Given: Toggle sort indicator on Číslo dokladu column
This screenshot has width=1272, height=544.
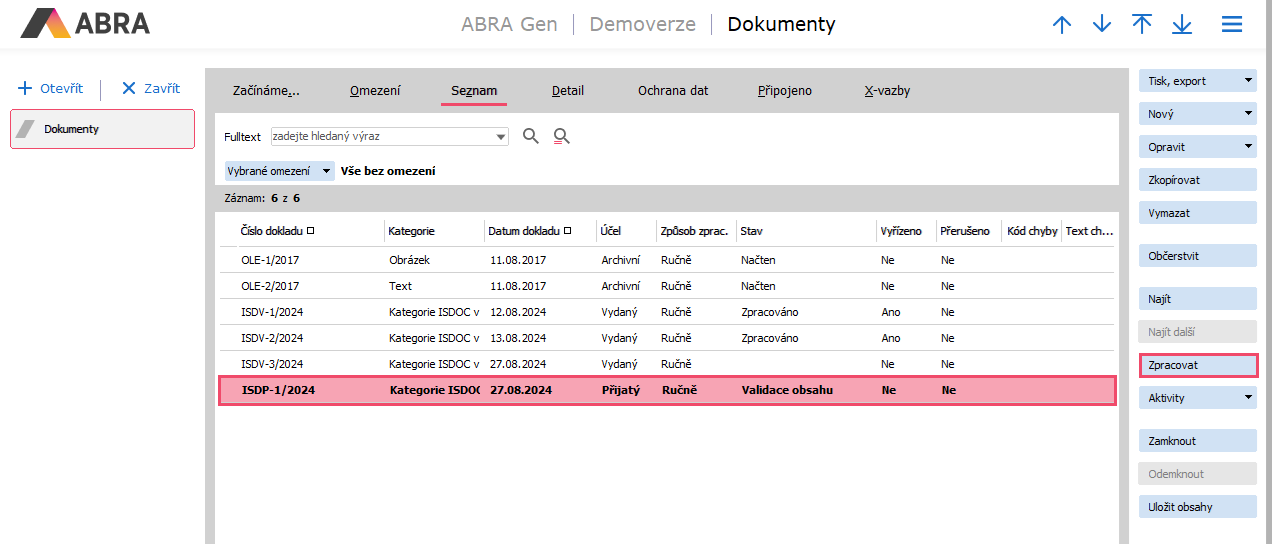Looking at the screenshot, I should [311, 231].
